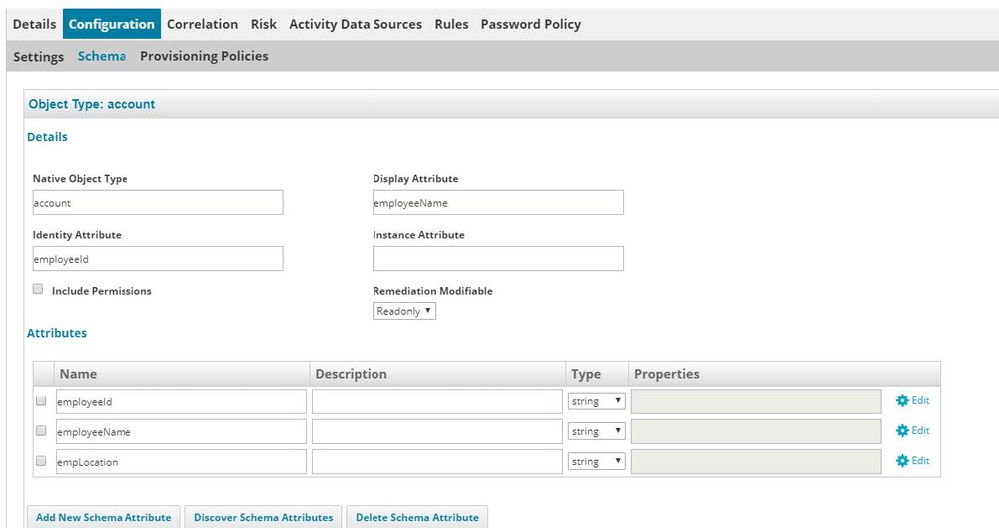Viewport: 999px width, 528px height.
Task: Open the Password Policy tab
Action: (x=531, y=24)
